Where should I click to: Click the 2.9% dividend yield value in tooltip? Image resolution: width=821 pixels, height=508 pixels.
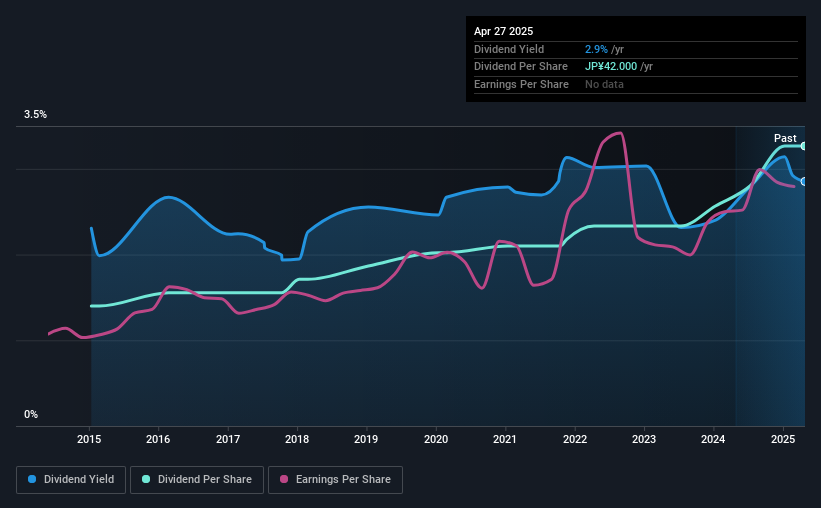(x=596, y=49)
